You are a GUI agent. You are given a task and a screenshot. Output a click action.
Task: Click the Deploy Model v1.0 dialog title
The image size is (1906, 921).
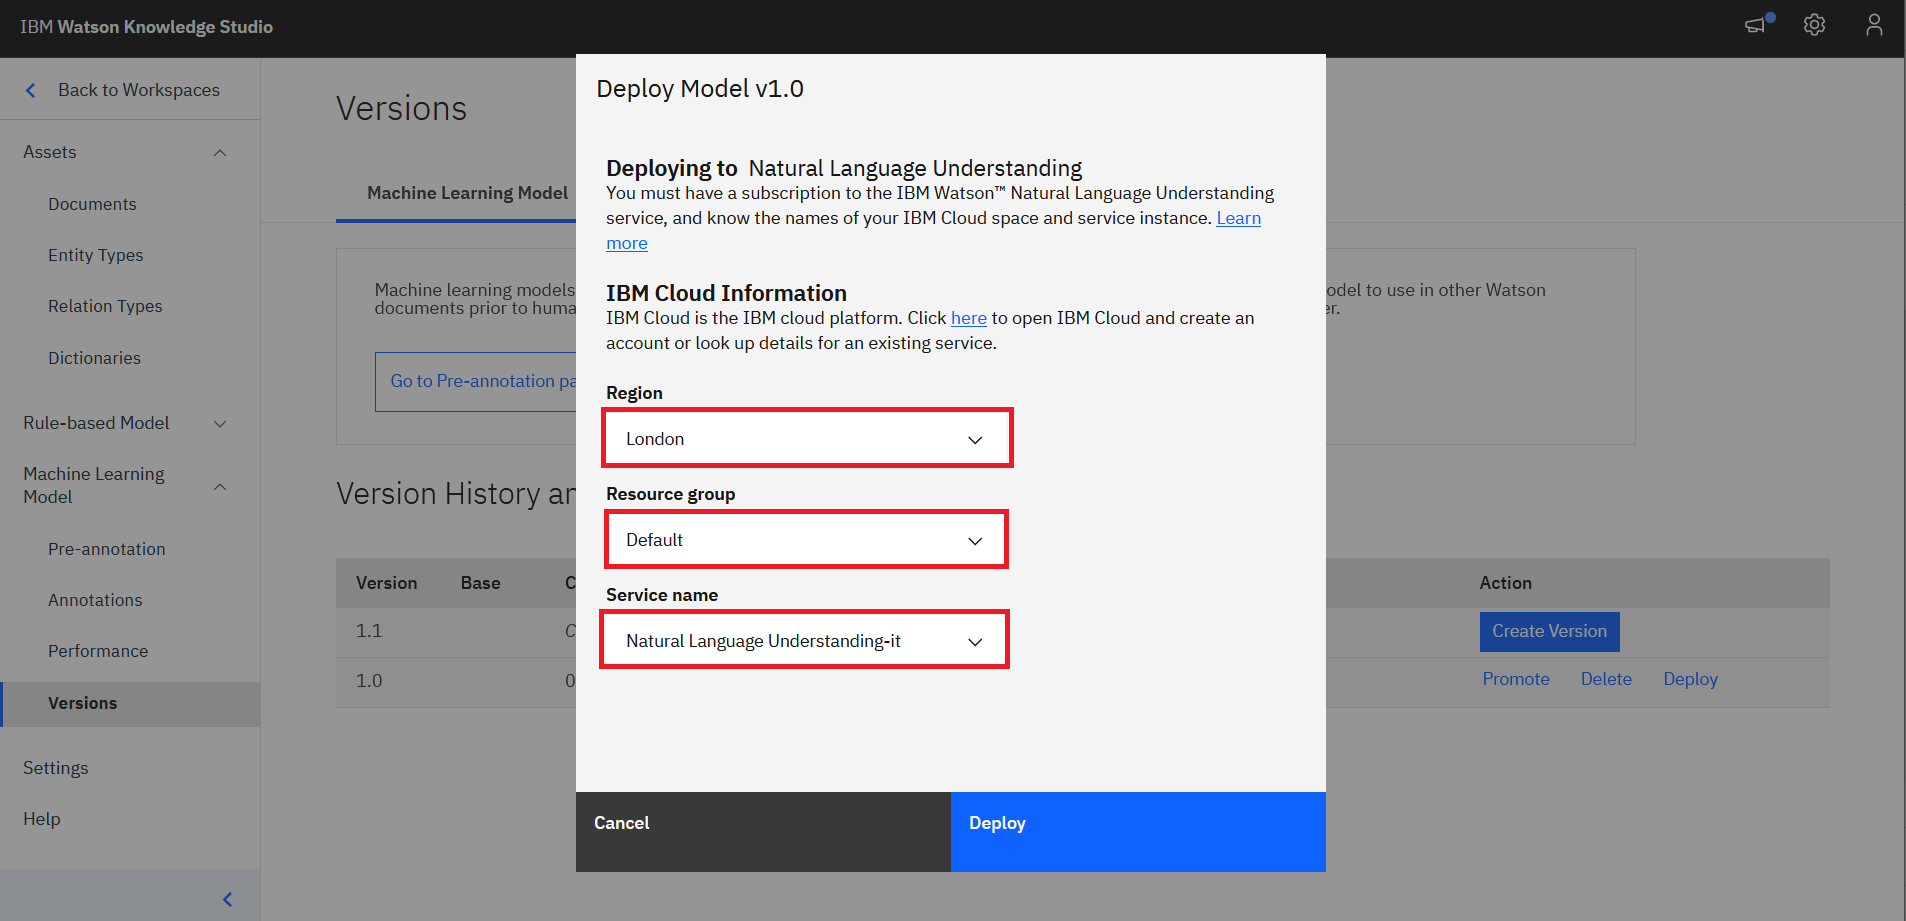pos(700,89)
